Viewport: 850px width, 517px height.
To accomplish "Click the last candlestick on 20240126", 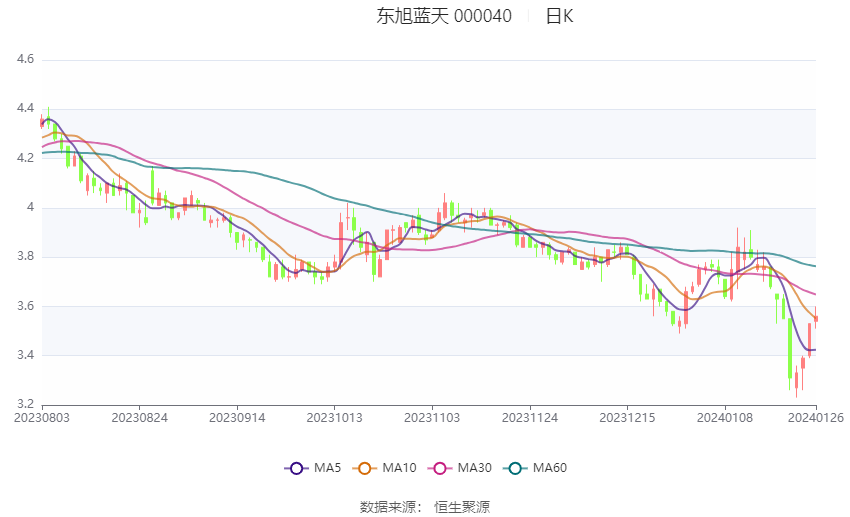I will tap(816, 319).
